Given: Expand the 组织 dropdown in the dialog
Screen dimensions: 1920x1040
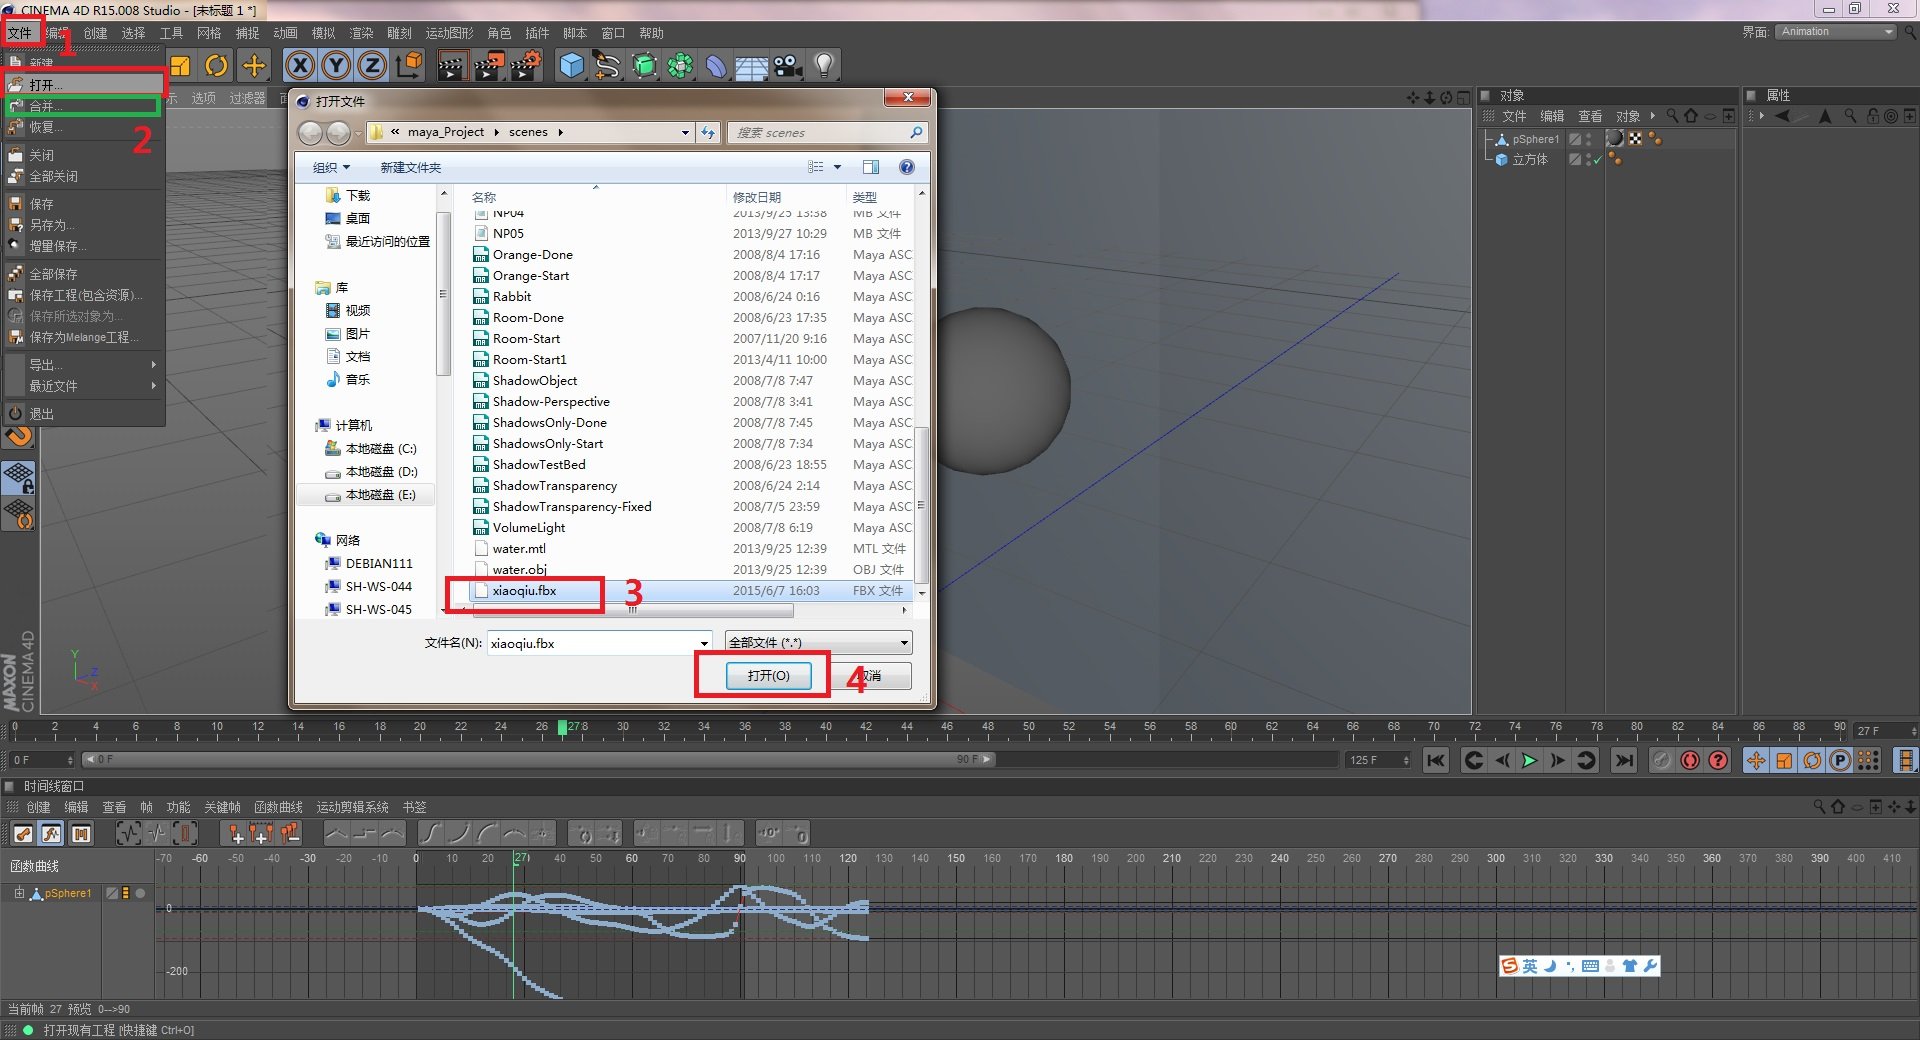Looking at the screenshot, I should 331,167.
